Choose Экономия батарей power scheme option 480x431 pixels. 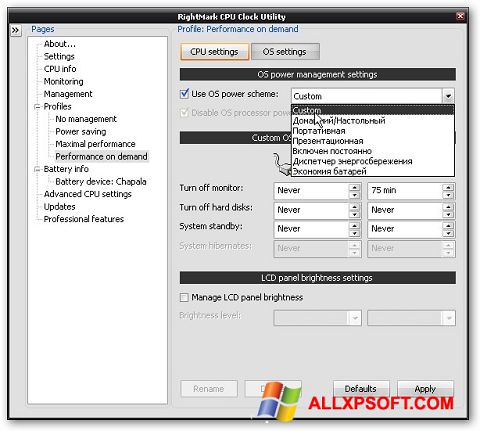coord(373,171)
